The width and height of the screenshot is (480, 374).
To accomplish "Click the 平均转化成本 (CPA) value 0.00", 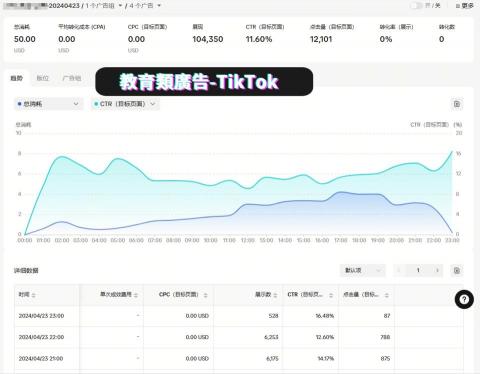I will click(x=67, y=39).
